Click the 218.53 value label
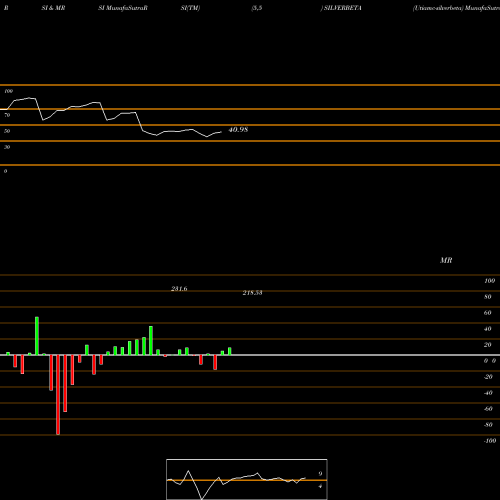Image resolution: width=500 pixels, height=500 pixels. click(252, 293)
